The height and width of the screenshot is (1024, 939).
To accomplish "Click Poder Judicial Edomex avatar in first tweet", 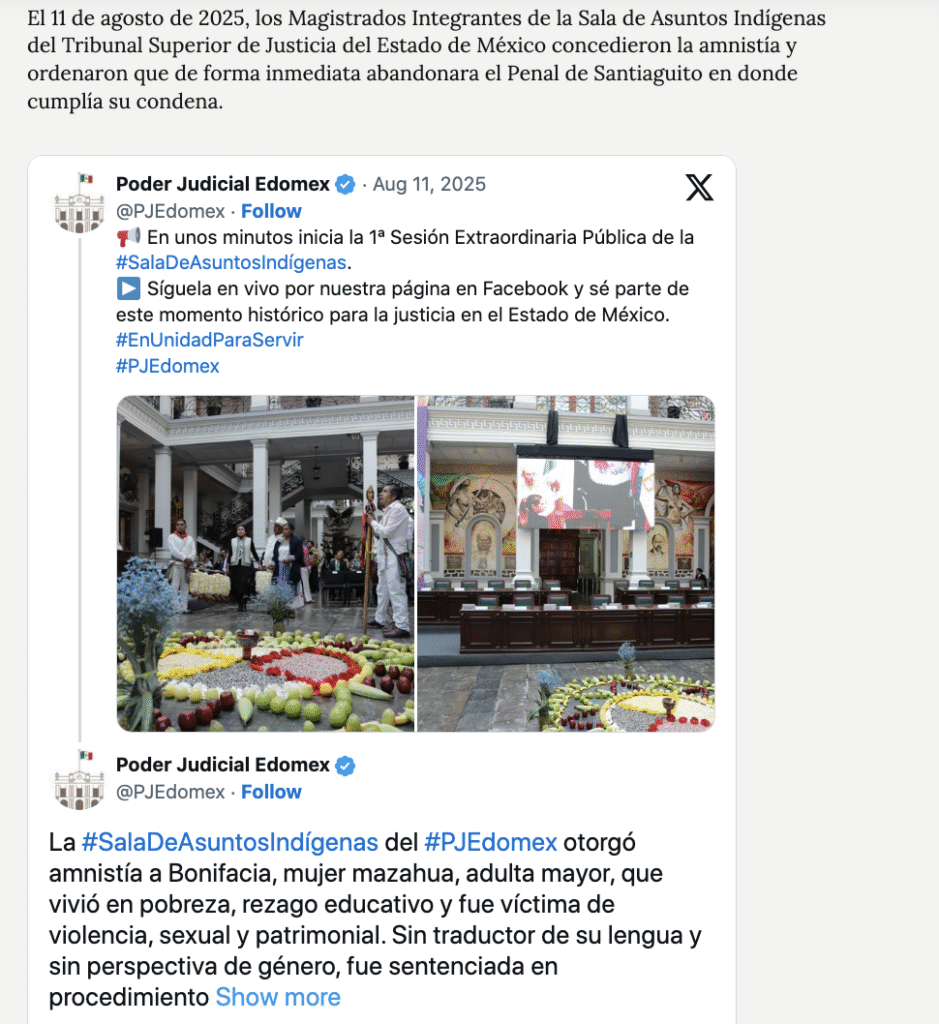I will pyautogui.click(x=79, y=203).
